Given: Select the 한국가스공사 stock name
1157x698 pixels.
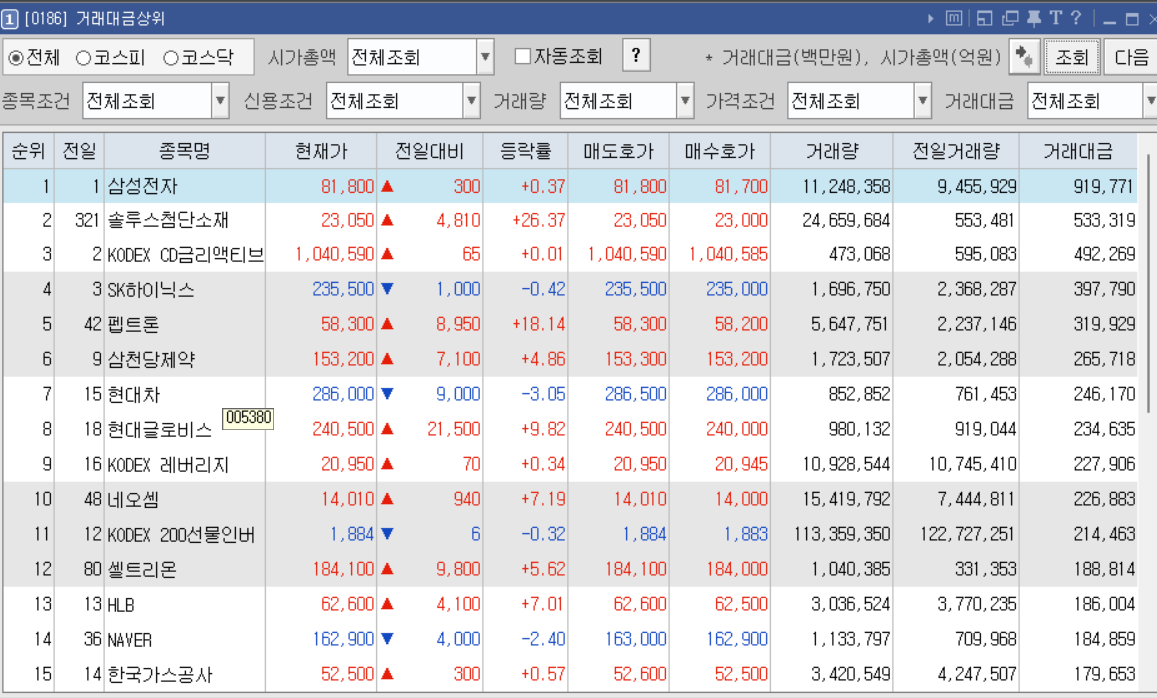Looking at the screenshot, I should click(159, 674).
